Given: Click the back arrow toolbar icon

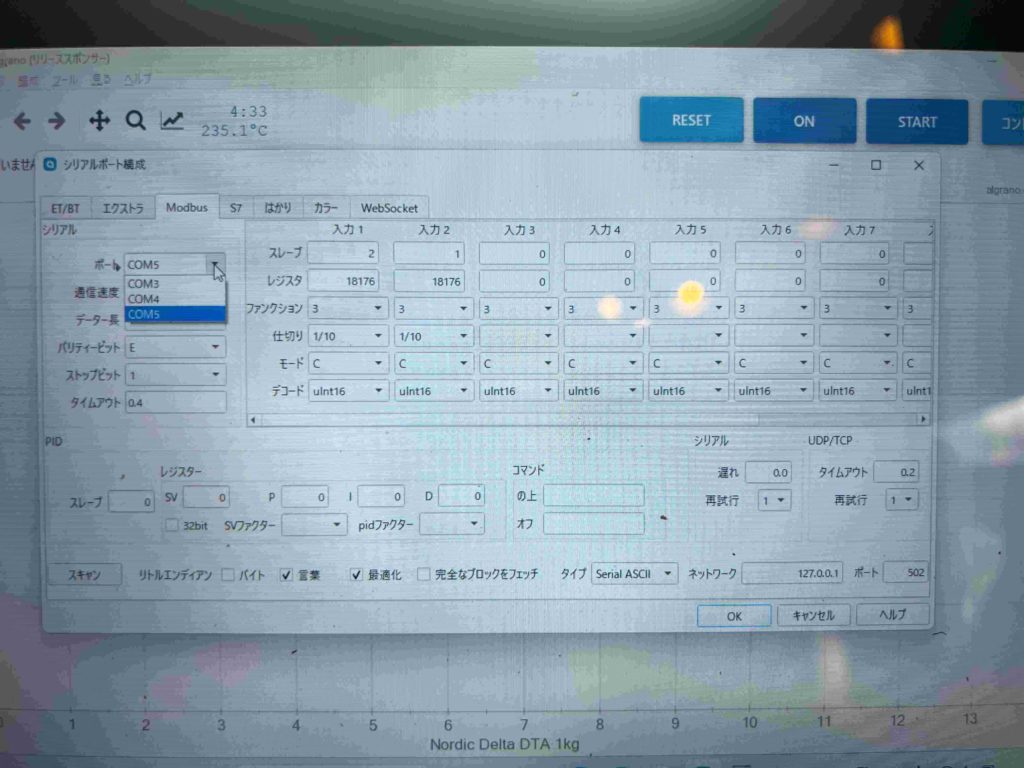Looking at the screenshot, I should pyautogui.click(x=22, y=121).
